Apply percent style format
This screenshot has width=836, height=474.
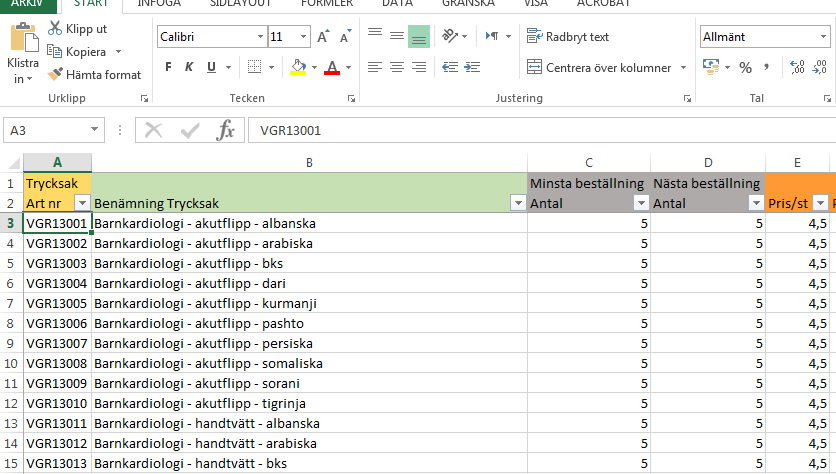click(x=745, y=67)
